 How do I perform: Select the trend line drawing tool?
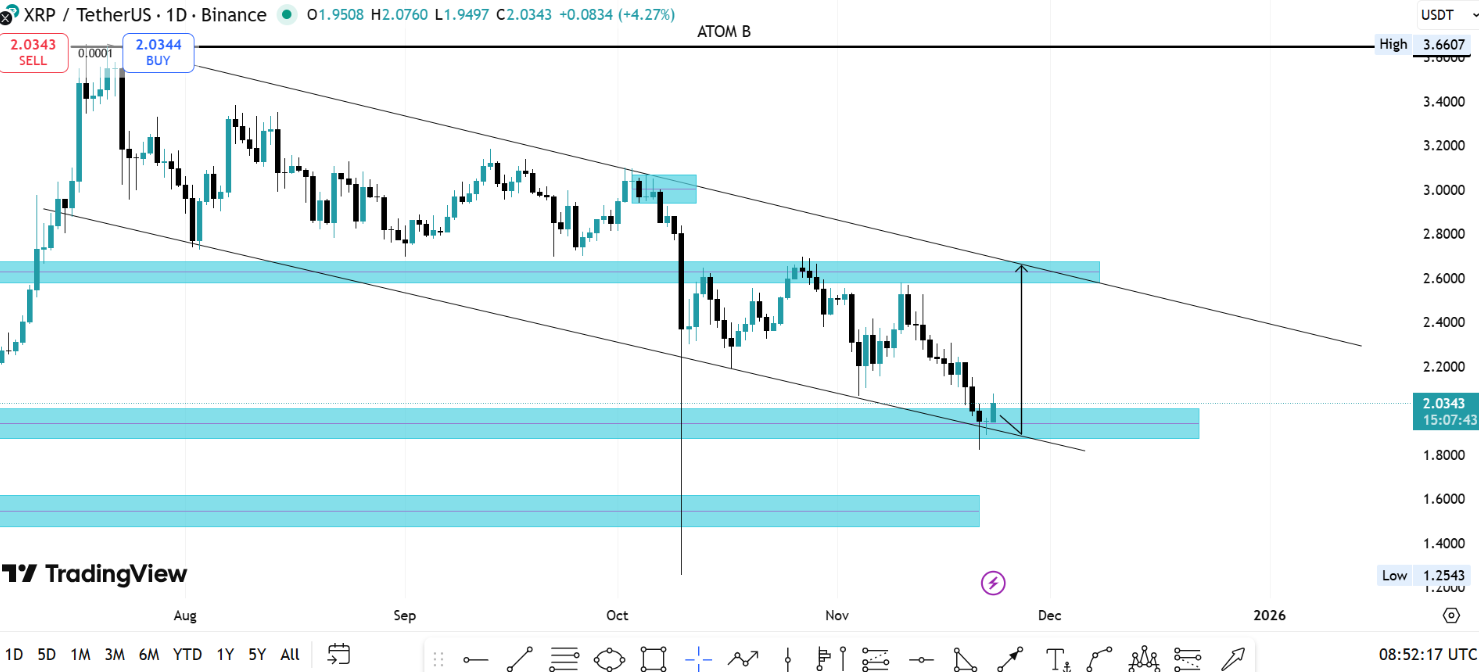pyautogui.click(x=519, y=658)
